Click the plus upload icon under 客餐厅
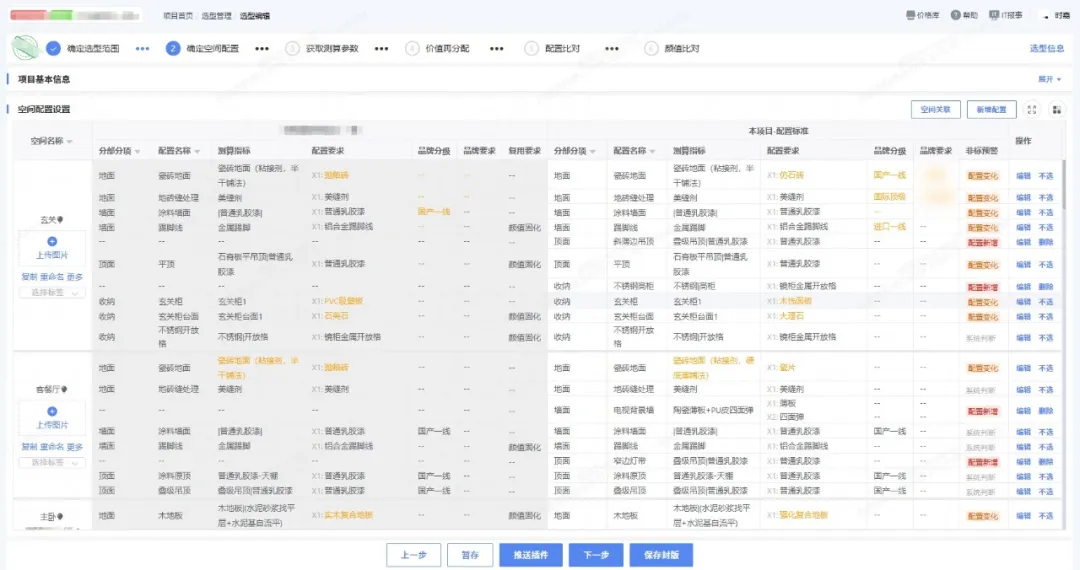 click(x=52, y=411)
